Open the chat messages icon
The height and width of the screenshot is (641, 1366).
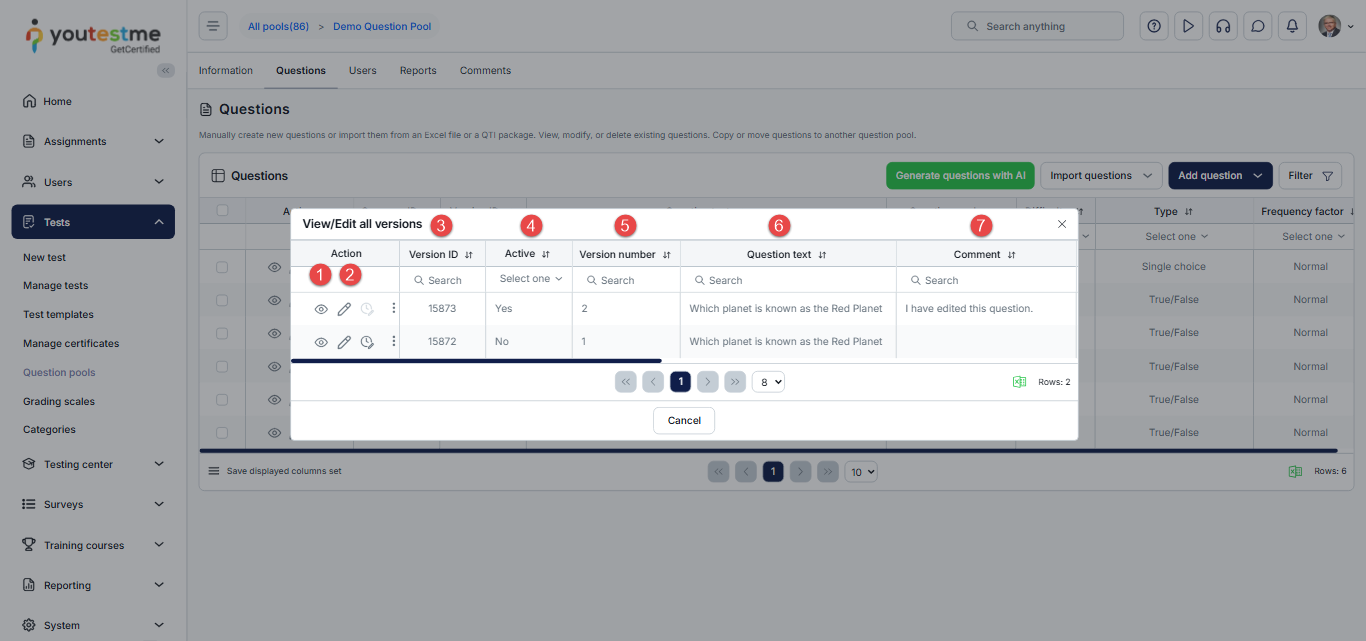1258,26
